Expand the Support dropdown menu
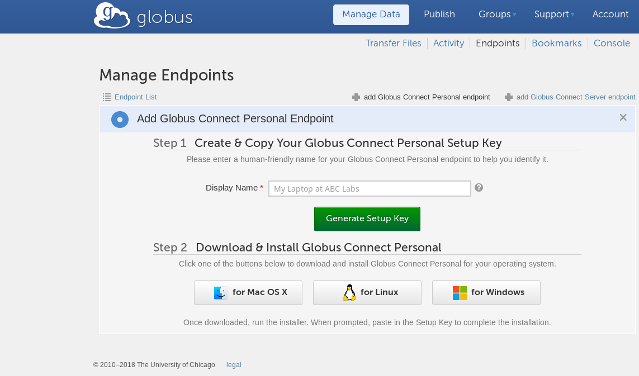Screen dimensions: 639x376 [x=554, y=14]
